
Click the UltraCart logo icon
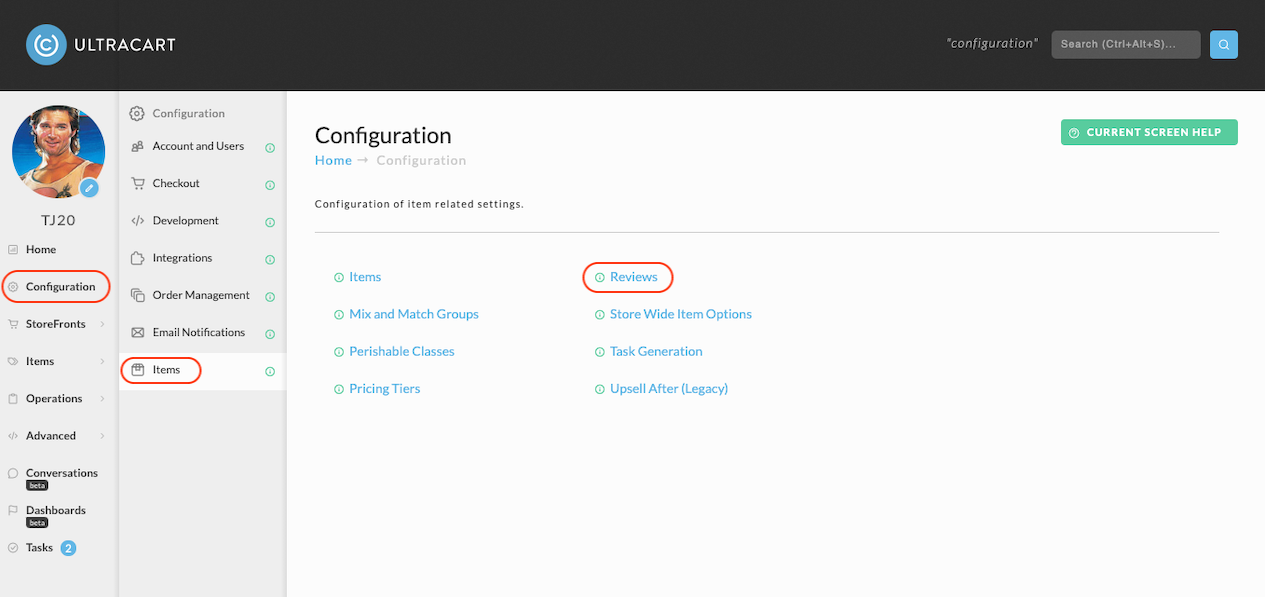[46, 44]
